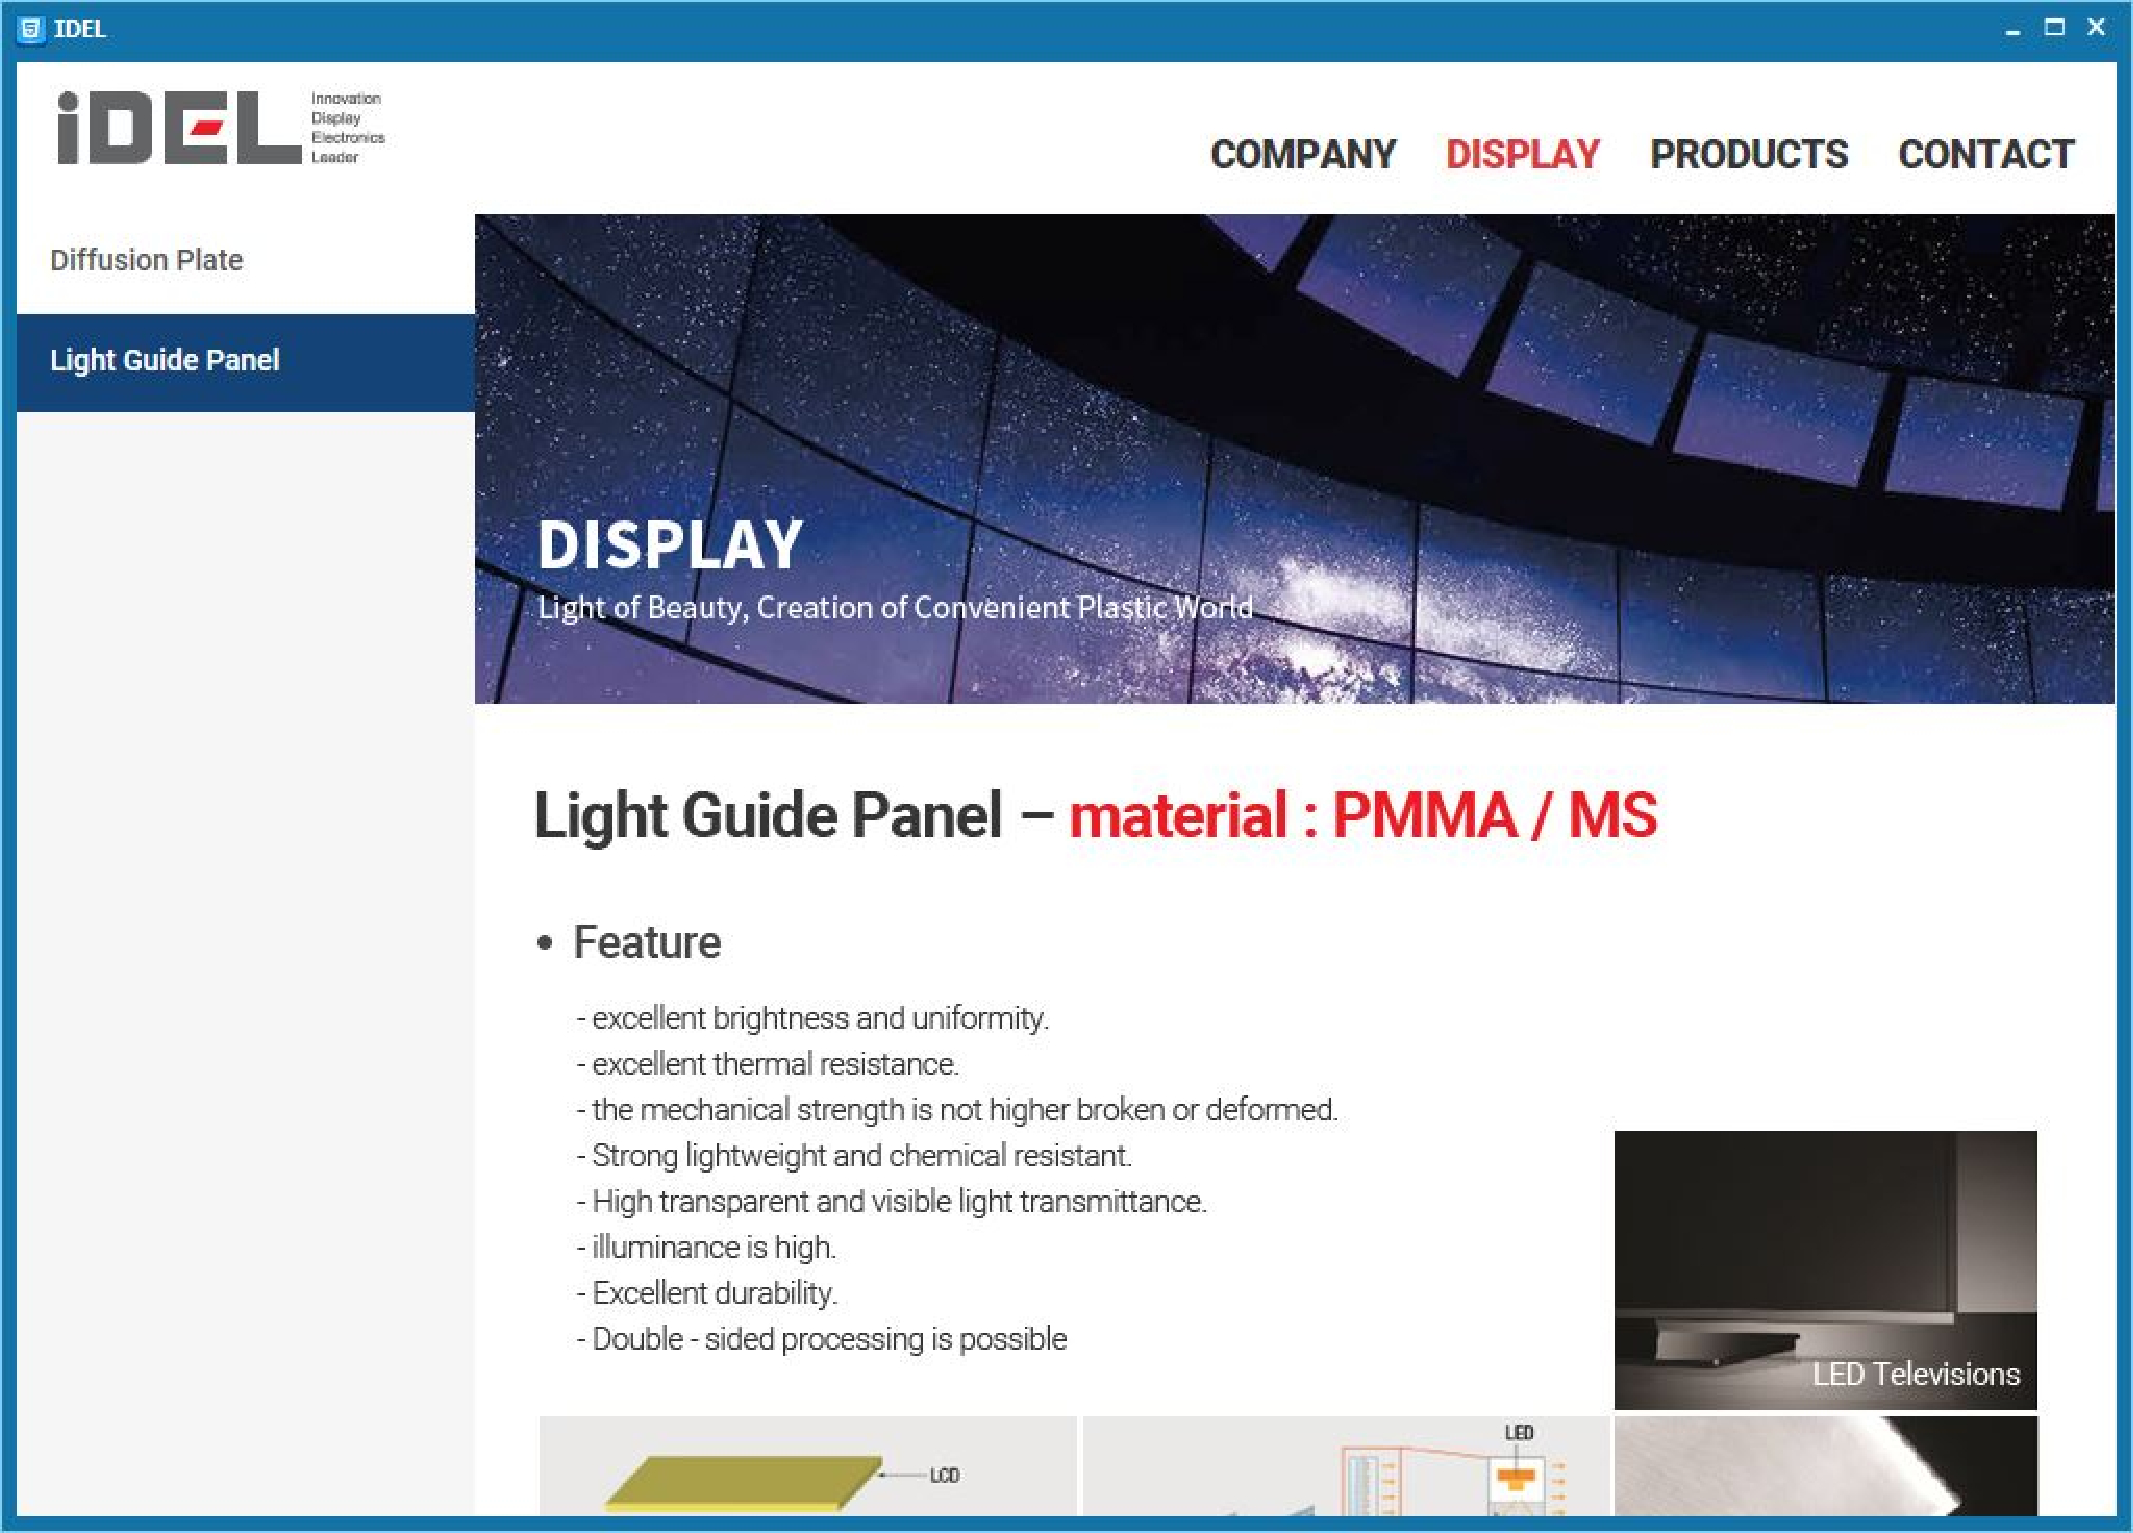Click the 'Innovation Display Electronics Leader' slogan

347,127
